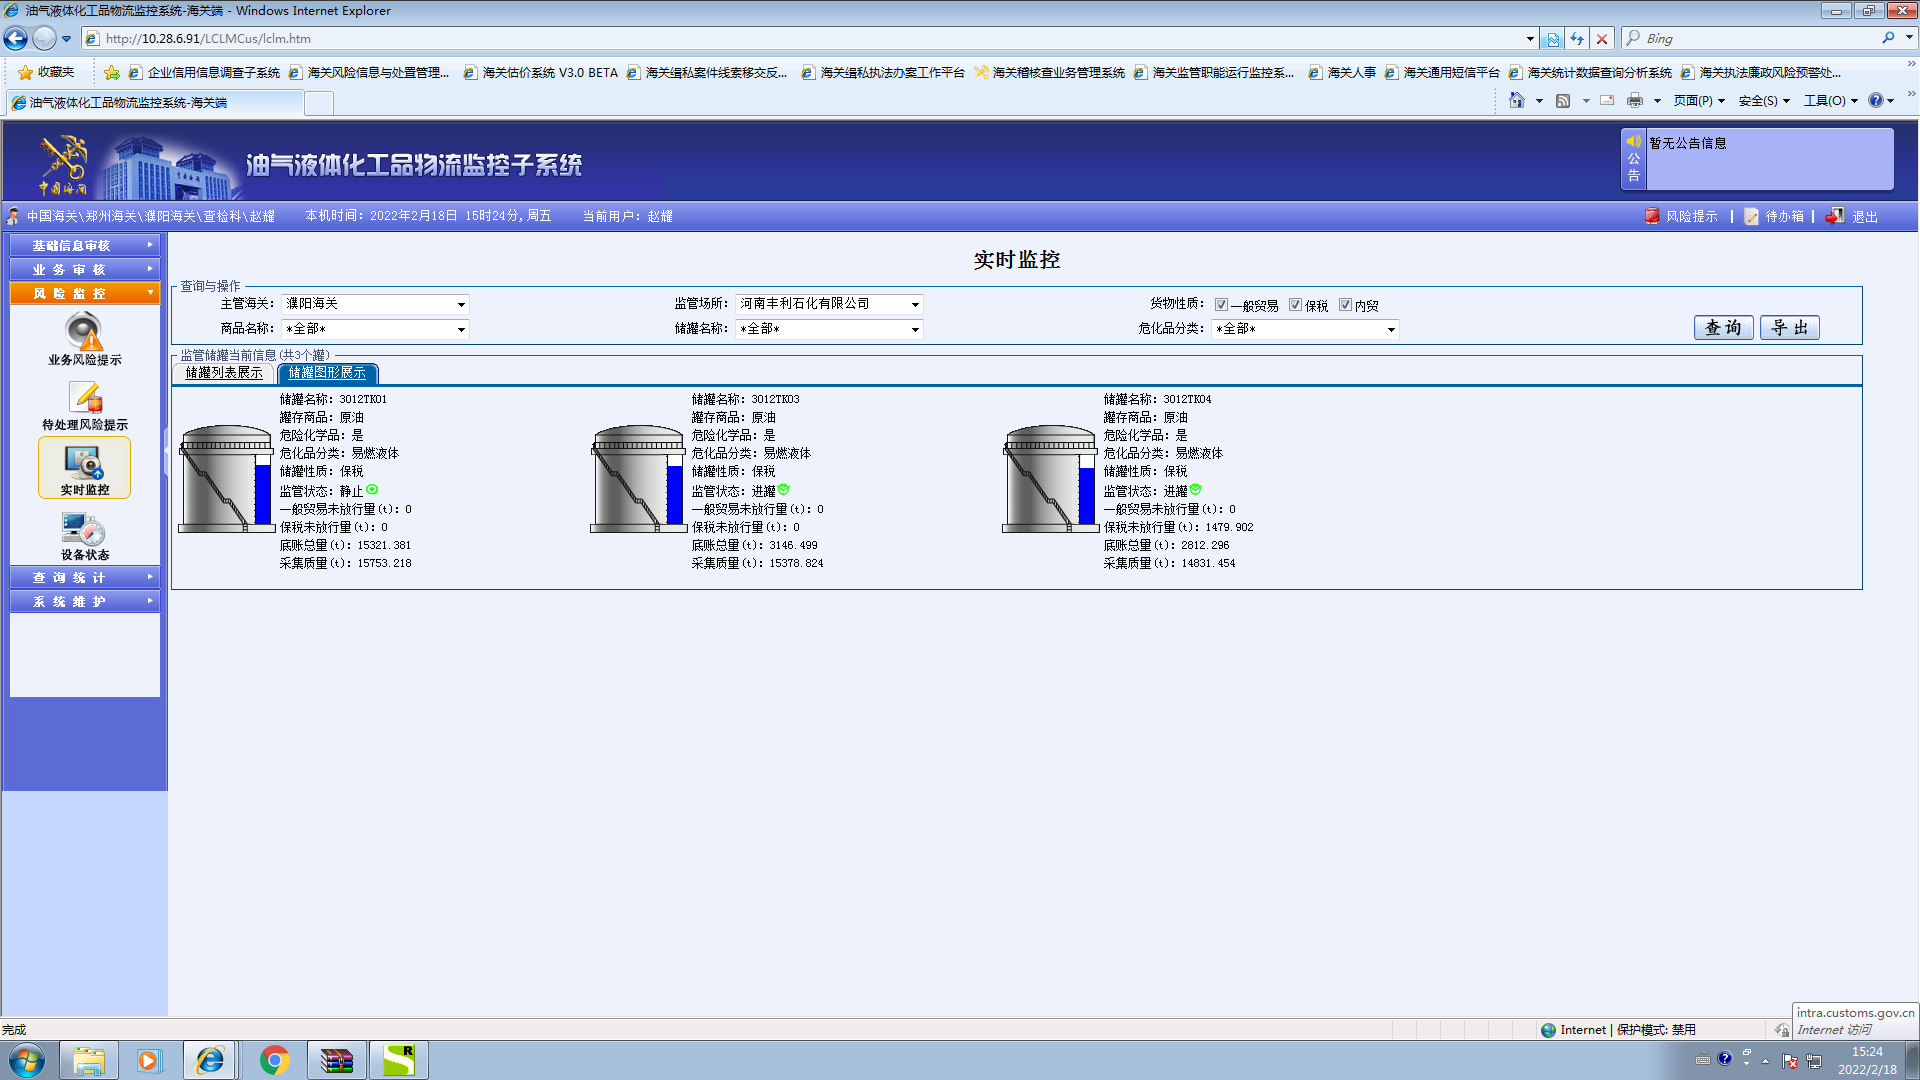
Task: Expand the 查询统计 menu section
Action: (x=84, y=578)
